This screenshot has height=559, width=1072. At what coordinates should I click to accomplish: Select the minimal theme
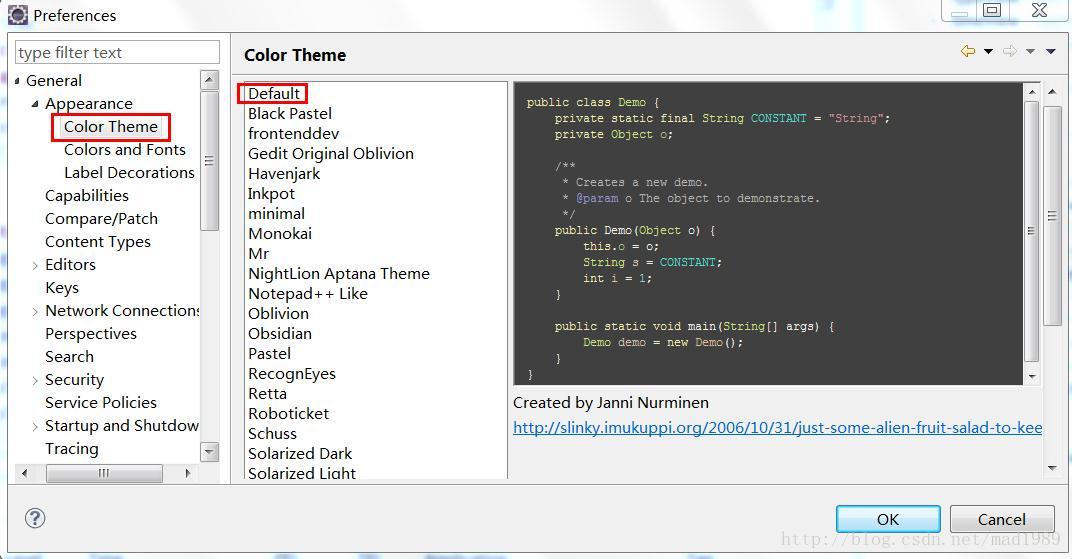tap(276, 213)
